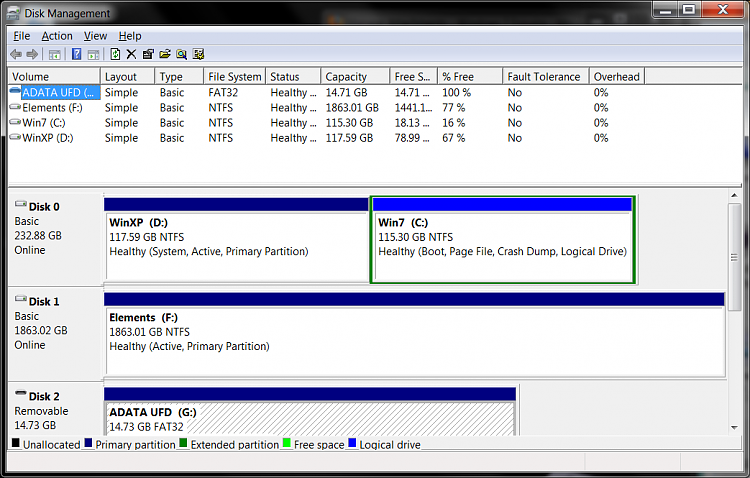This screenshot has width=750, height=478.
Task: Click the disk pane scroll down arrow
Action: click(x=734, y=428)
